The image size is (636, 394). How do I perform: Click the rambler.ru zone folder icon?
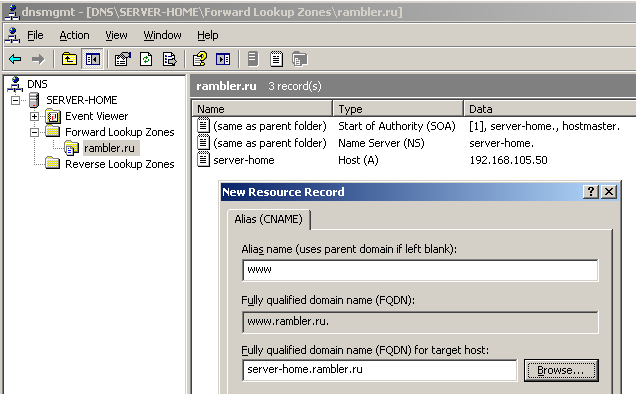coord(71,148)
